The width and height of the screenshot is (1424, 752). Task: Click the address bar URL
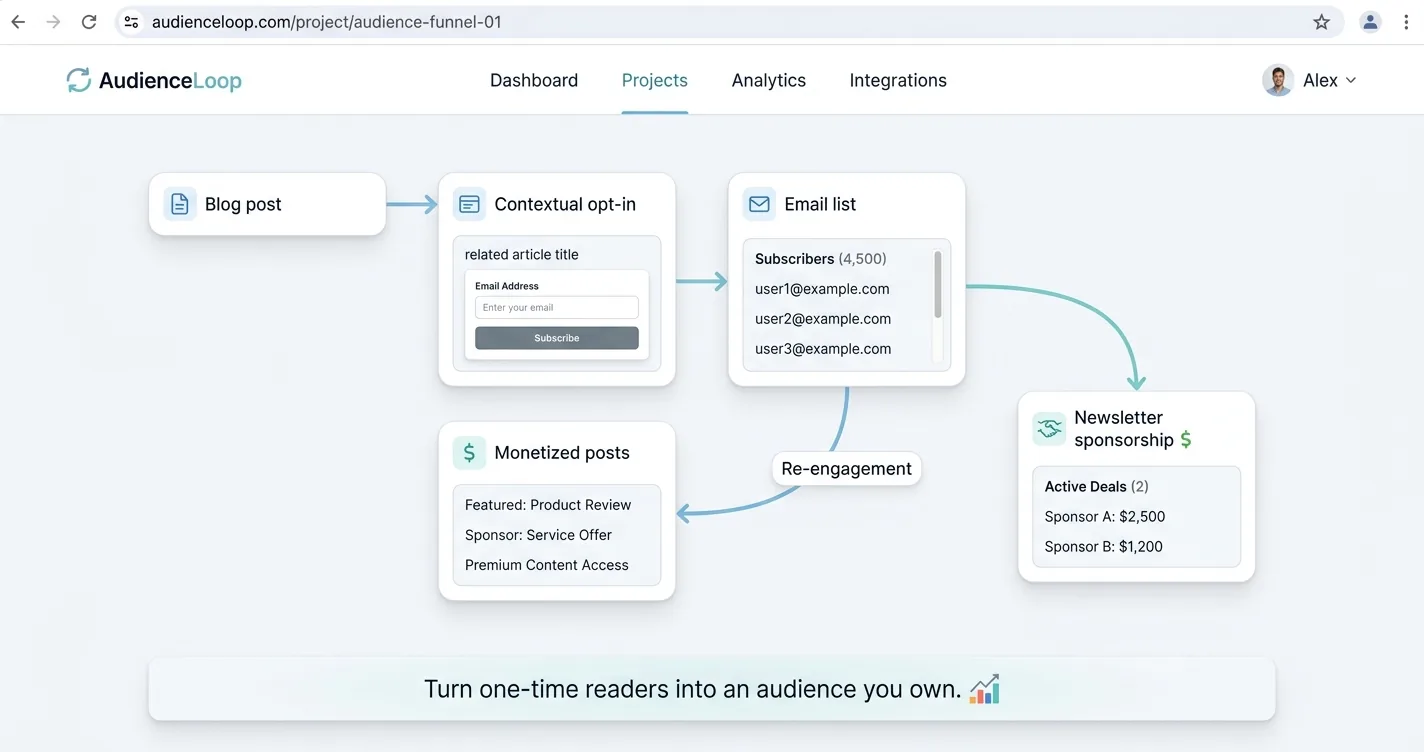pos(326,22)
